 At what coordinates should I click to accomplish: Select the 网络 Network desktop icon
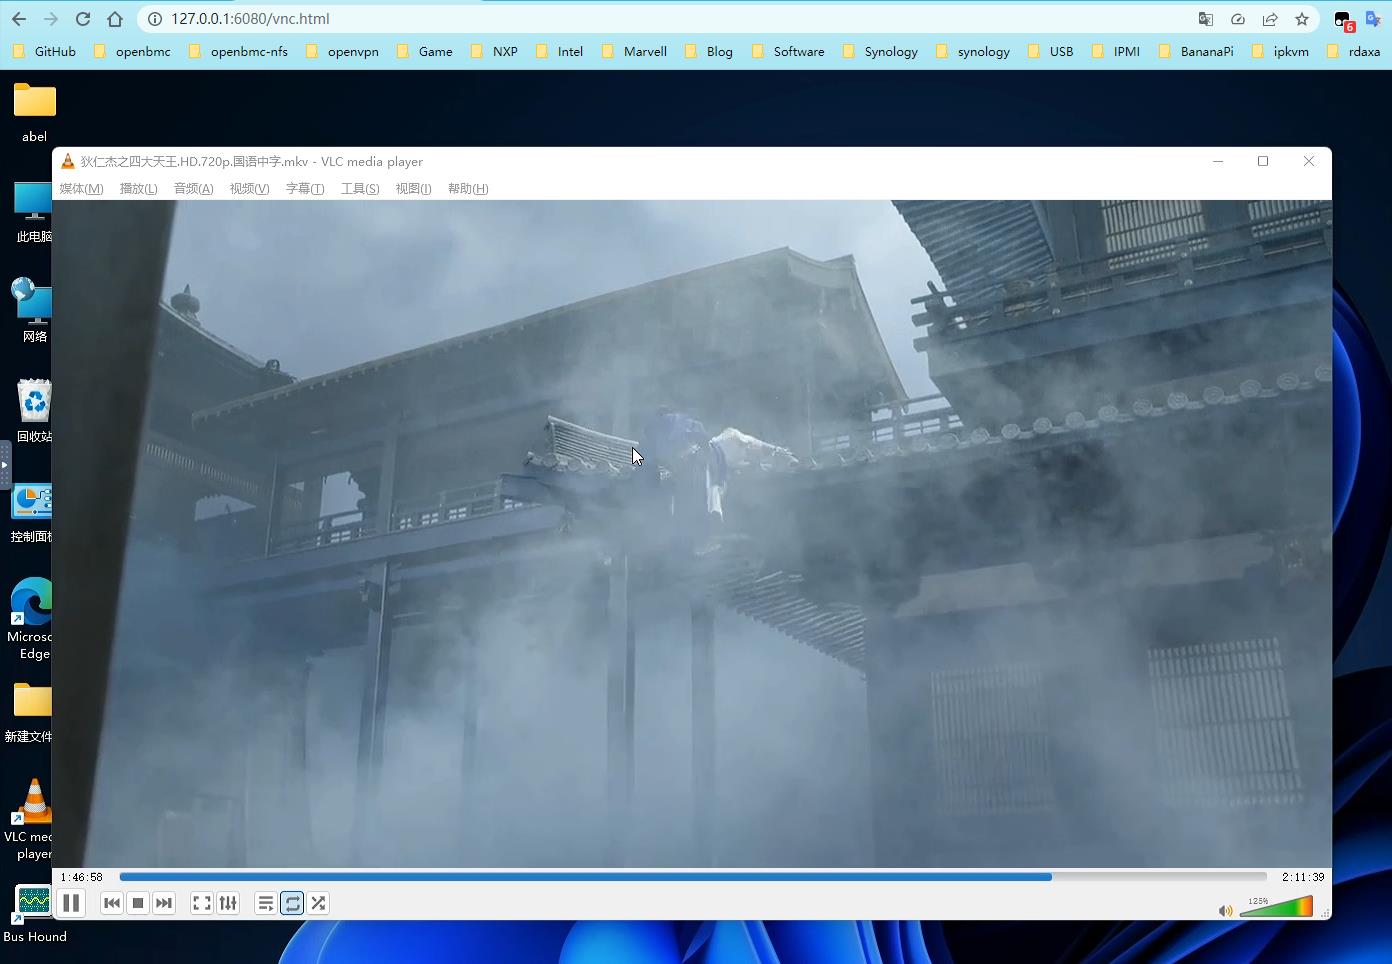[x=33, y=312]
